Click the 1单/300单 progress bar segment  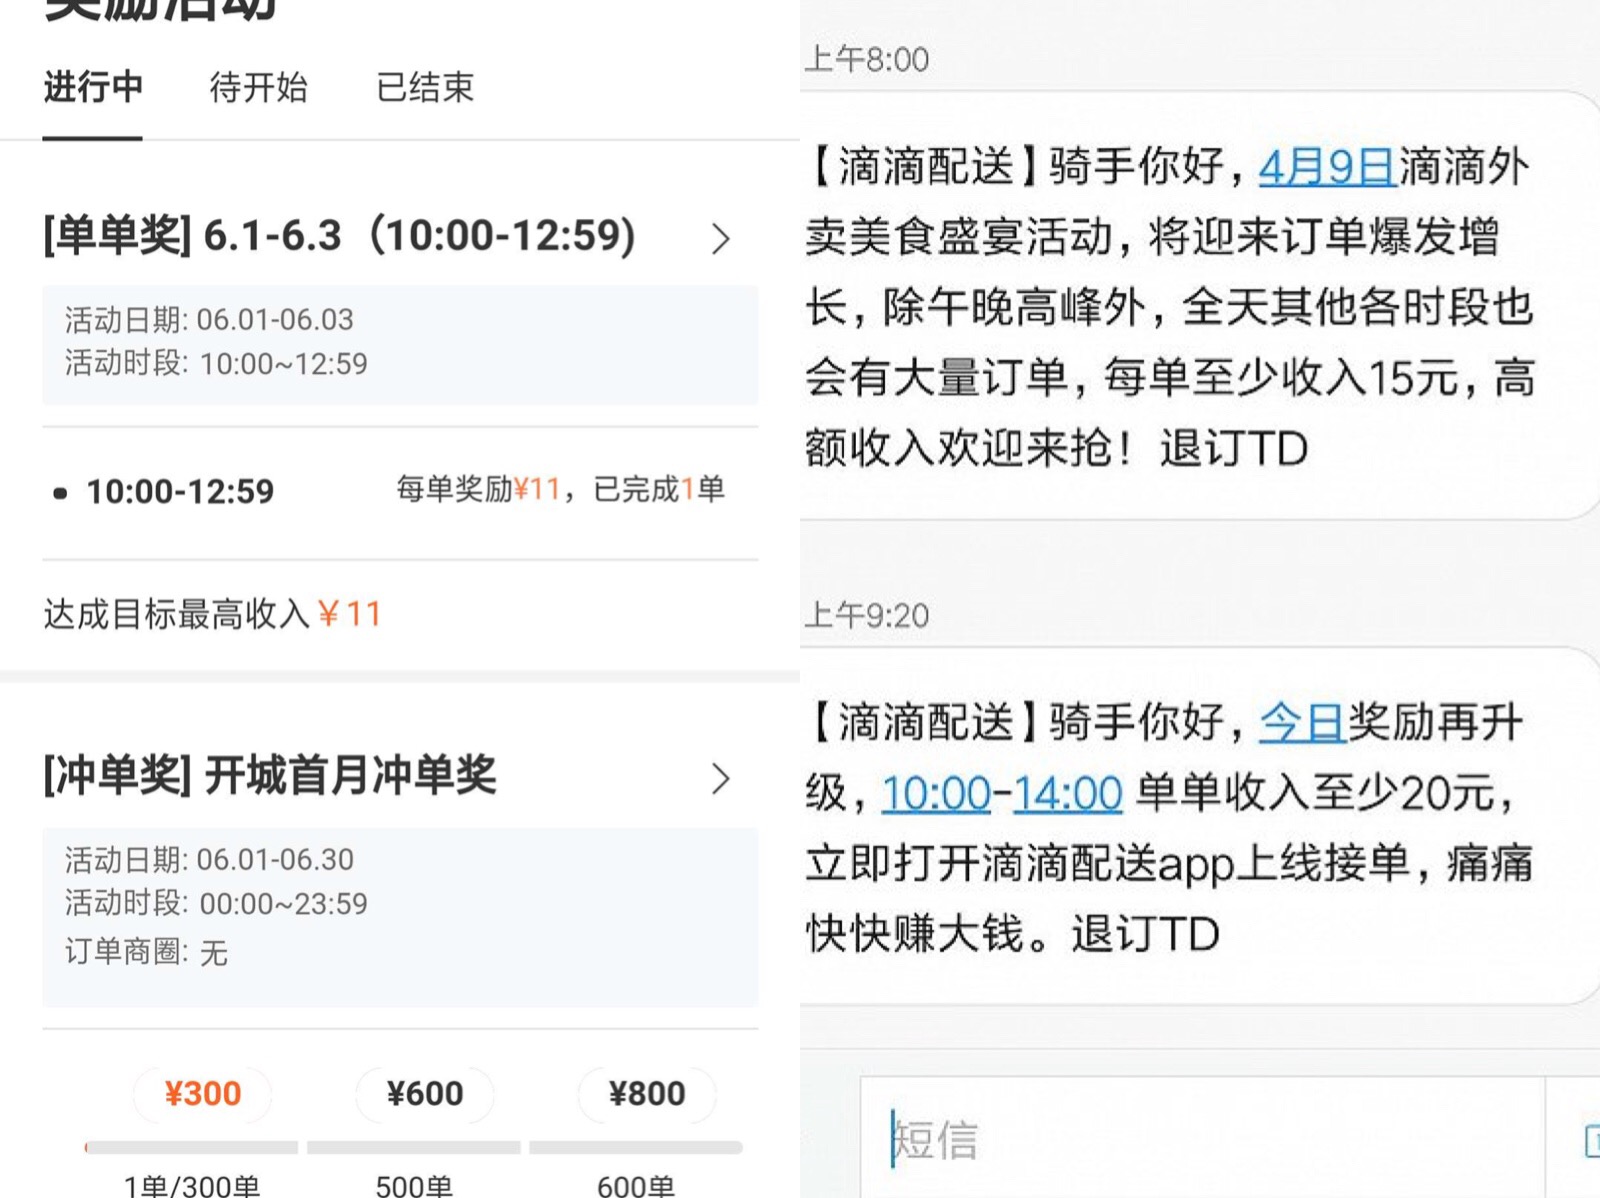(x=191, y=1148)
